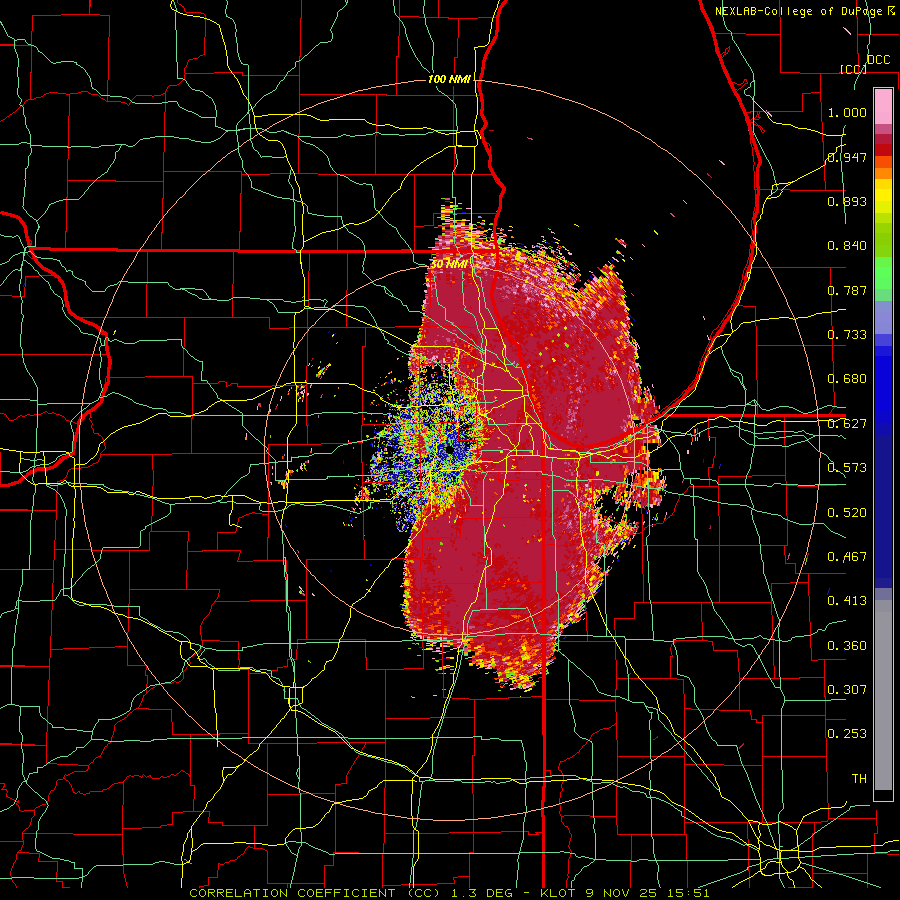
Task: Click the [CC] units label
Action: [x=854, y=69]
